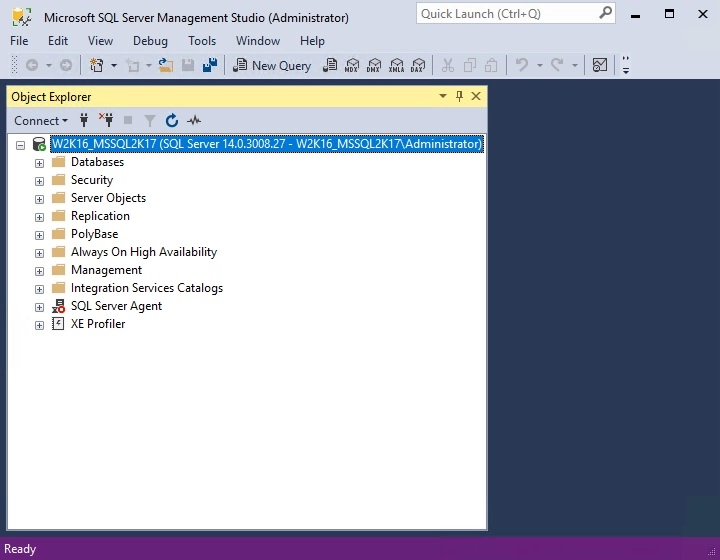Image resolution: width=720 pixels, height=560 pixels.
Task: Click the Database Engine Query icon
Action: (x=330, y=66)
